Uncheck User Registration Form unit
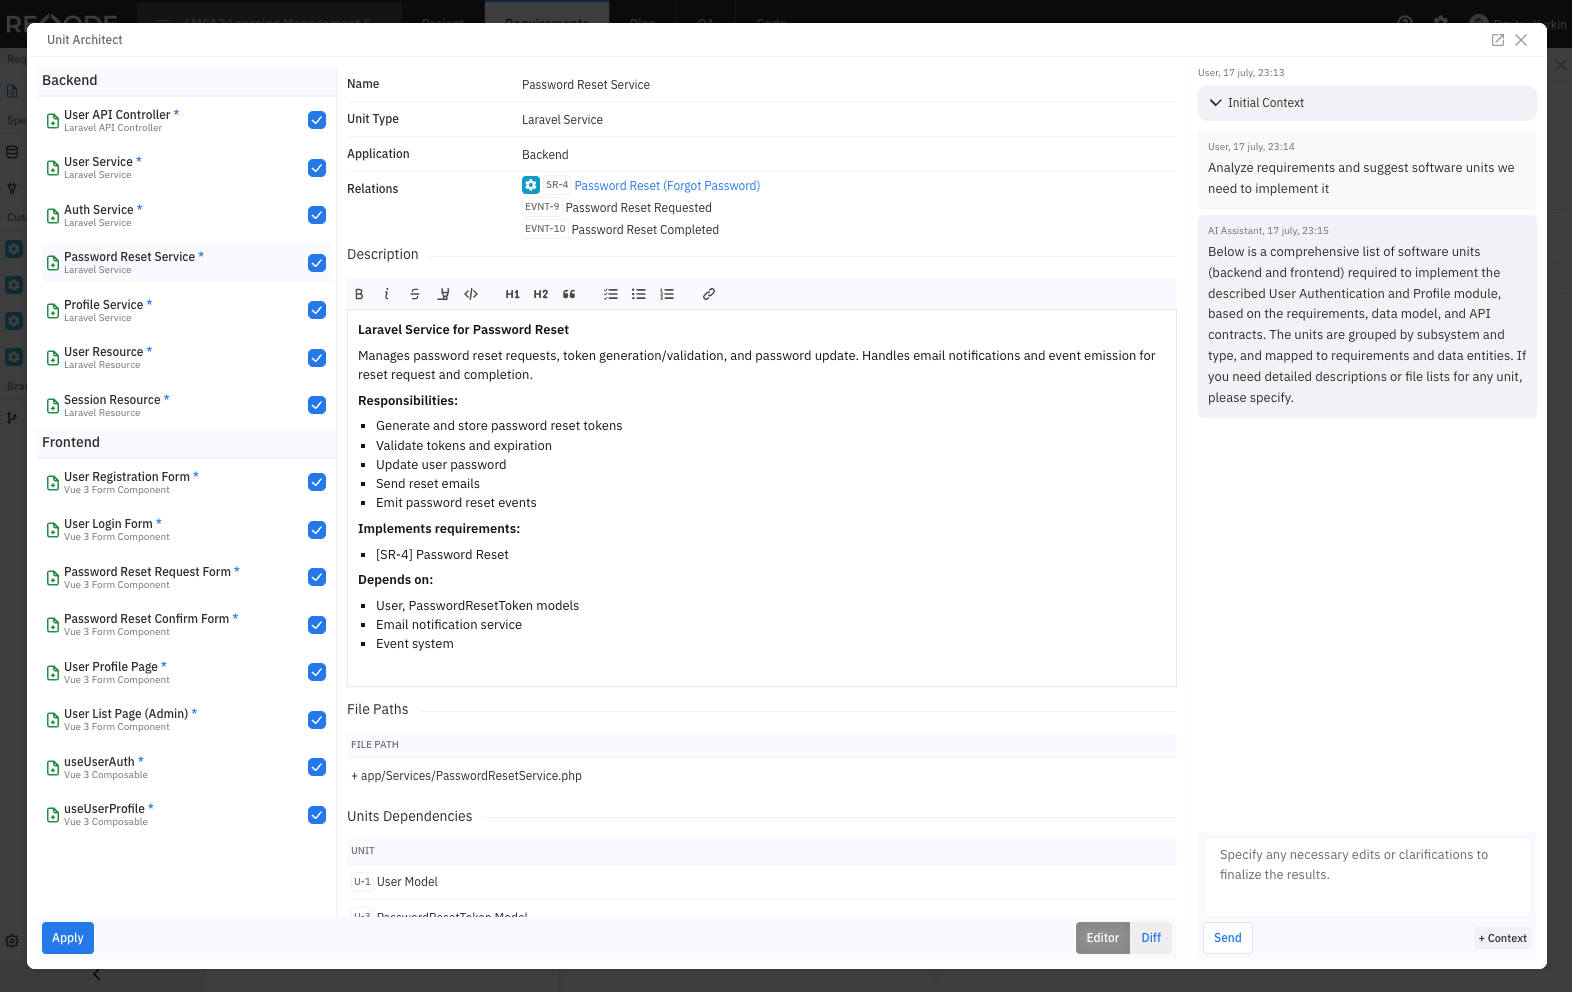The height and width of the screenshot is (992, 1572). 317,482
